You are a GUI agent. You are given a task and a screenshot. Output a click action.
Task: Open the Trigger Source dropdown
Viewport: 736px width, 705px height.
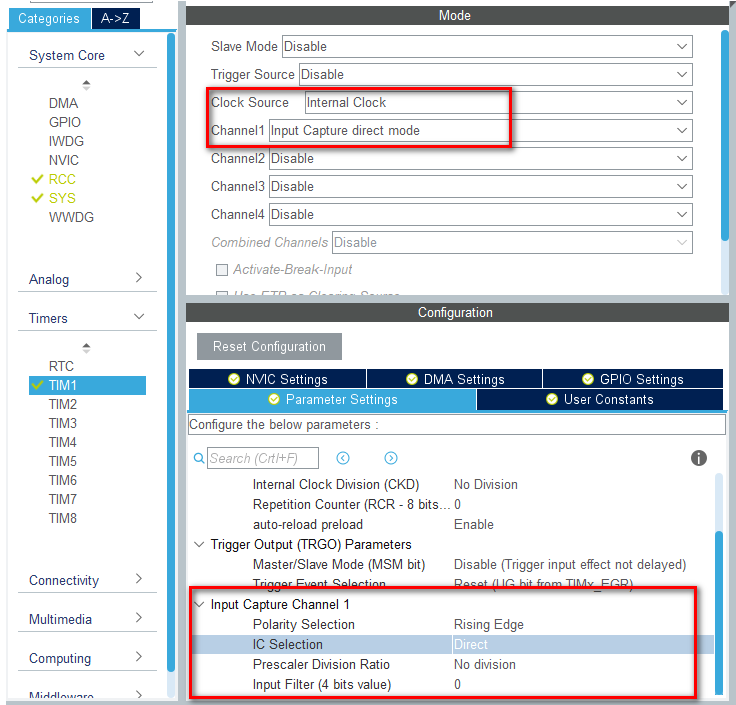(496, 75)
